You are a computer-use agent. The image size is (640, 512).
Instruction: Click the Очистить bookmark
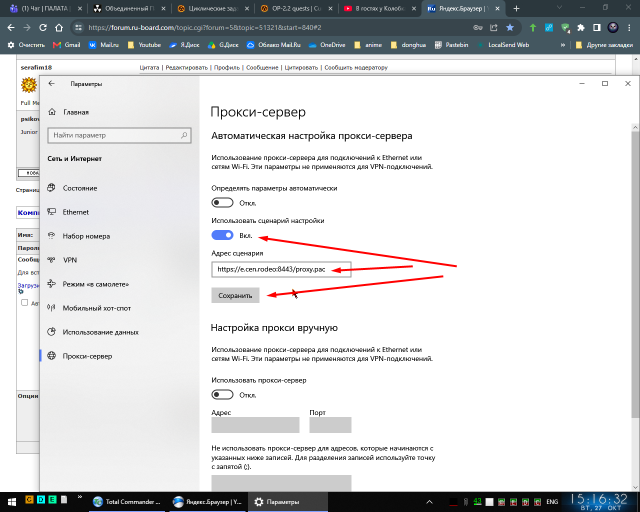point(26,45)
